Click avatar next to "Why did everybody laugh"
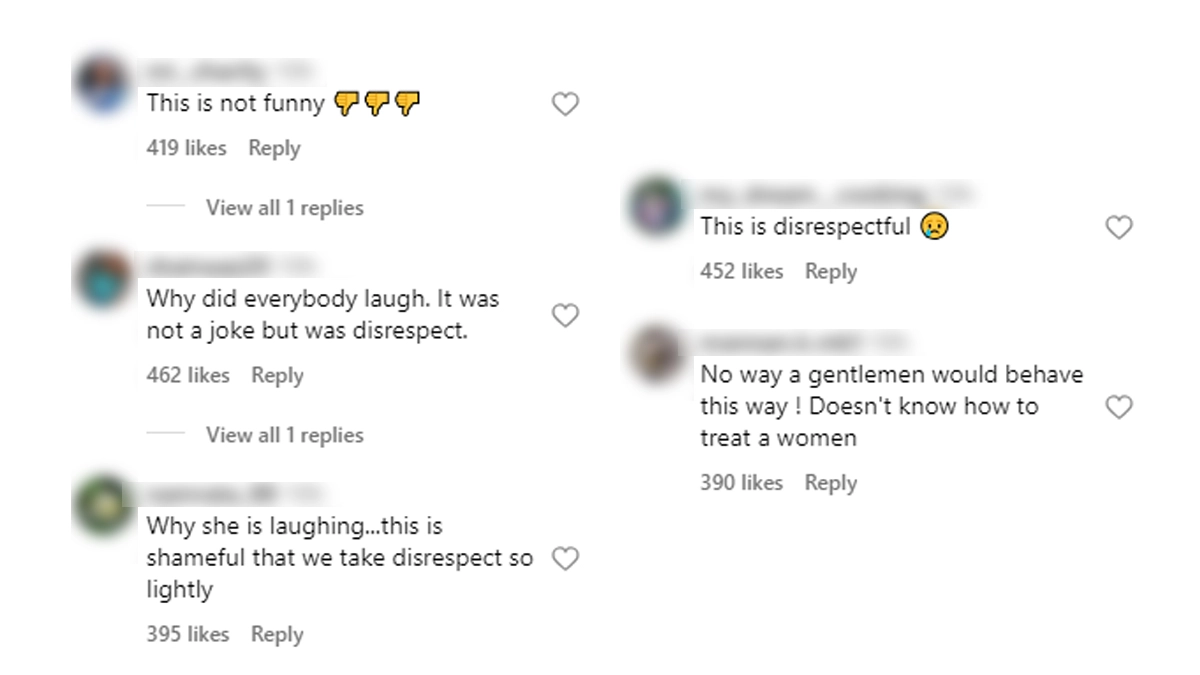The height and width of the screenshot is (675, 1200). [x=103, y=278]
